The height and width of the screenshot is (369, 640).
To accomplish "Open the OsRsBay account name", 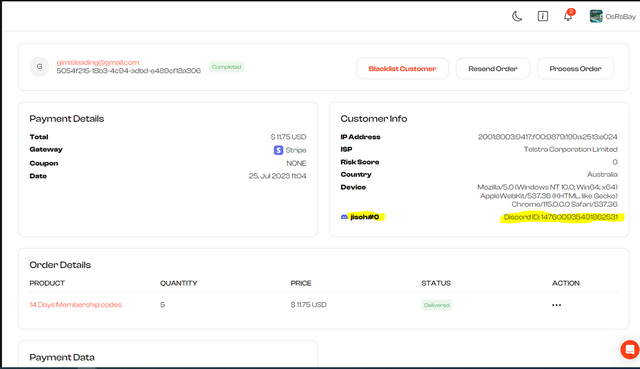I will coord(620,17).
